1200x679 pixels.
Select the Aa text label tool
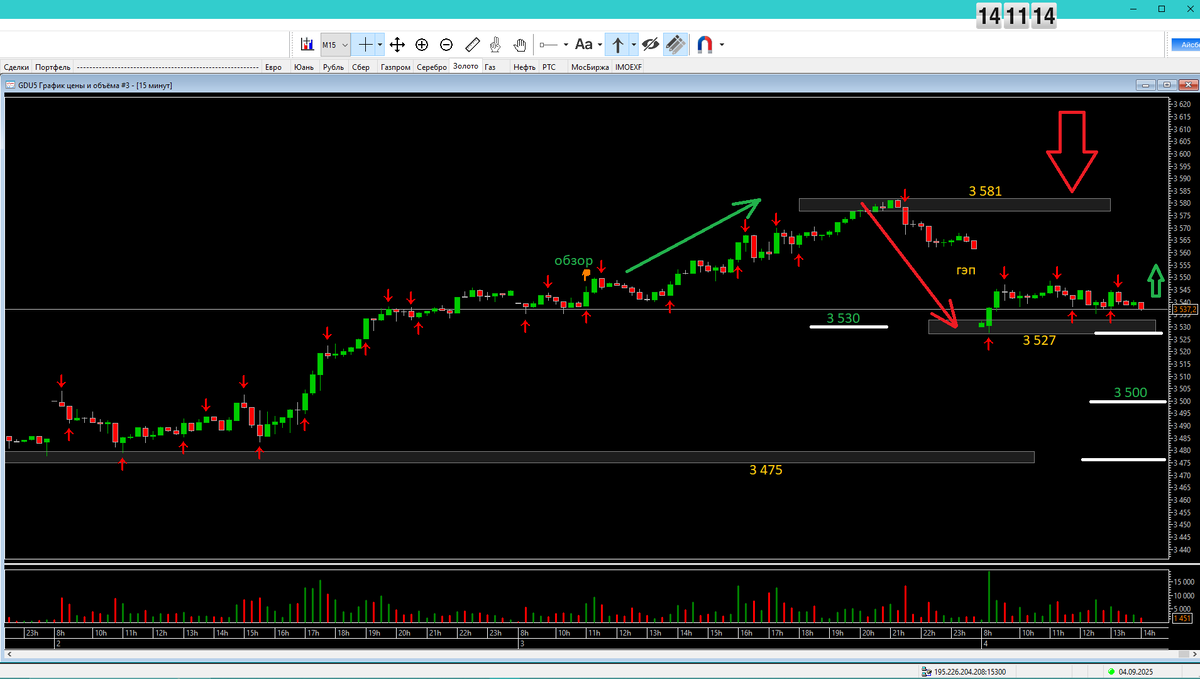click(x=584, y=45)
